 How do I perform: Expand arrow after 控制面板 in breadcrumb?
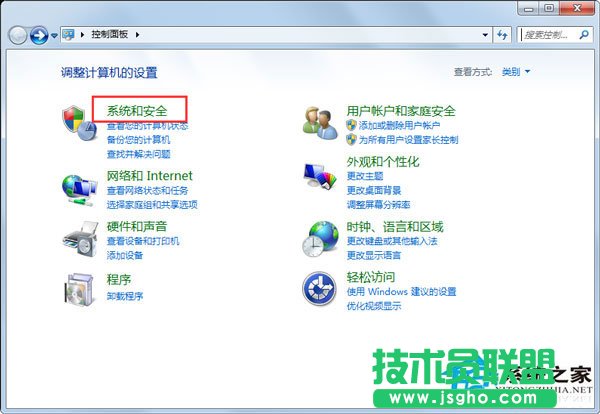pos(137,34)
